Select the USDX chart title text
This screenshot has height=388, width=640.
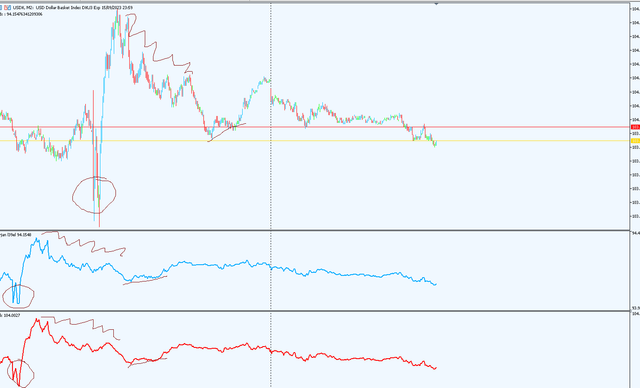point(73,7)
